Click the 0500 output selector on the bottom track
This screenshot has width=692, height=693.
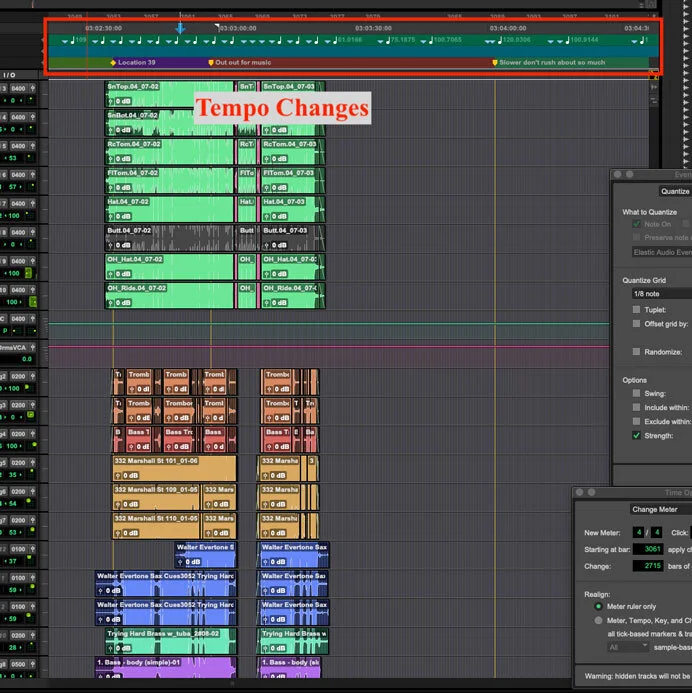[18, 664]
